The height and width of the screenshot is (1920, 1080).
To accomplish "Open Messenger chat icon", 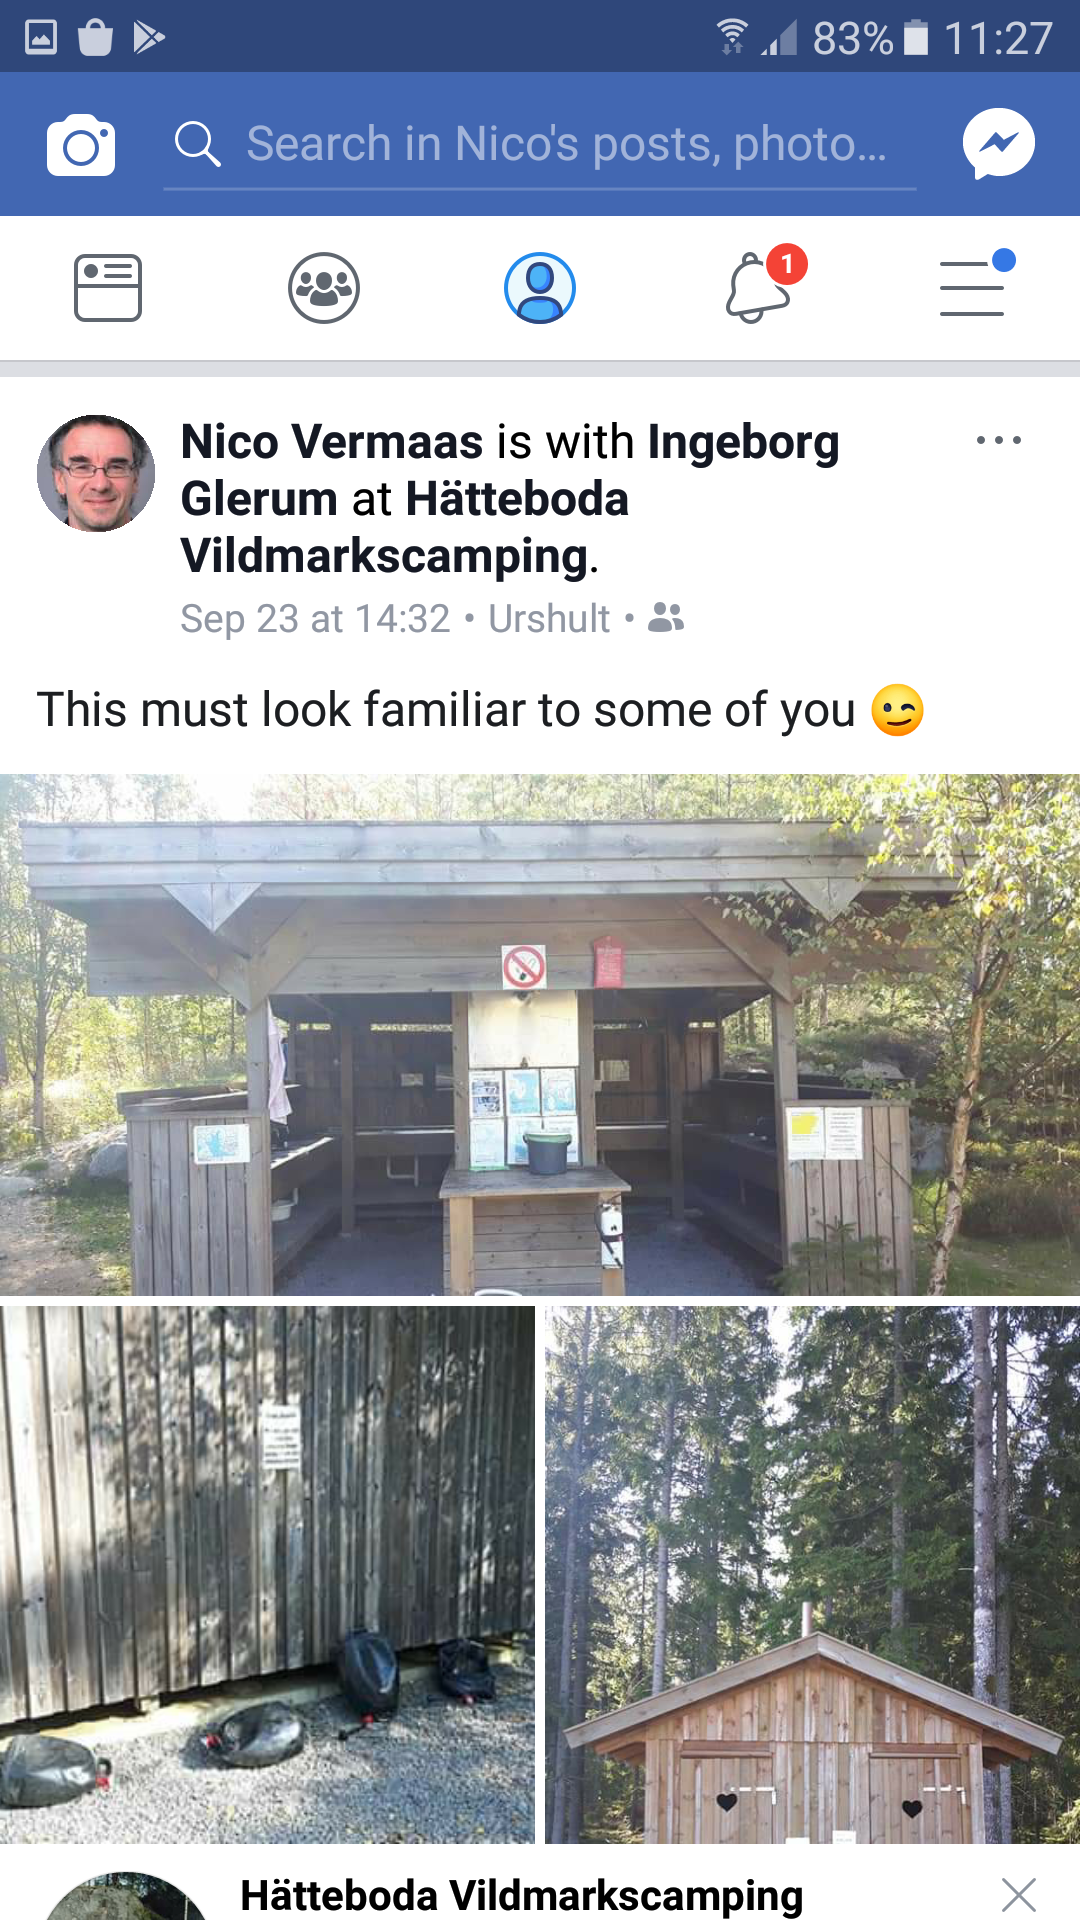I will click(x=998, y=143).
